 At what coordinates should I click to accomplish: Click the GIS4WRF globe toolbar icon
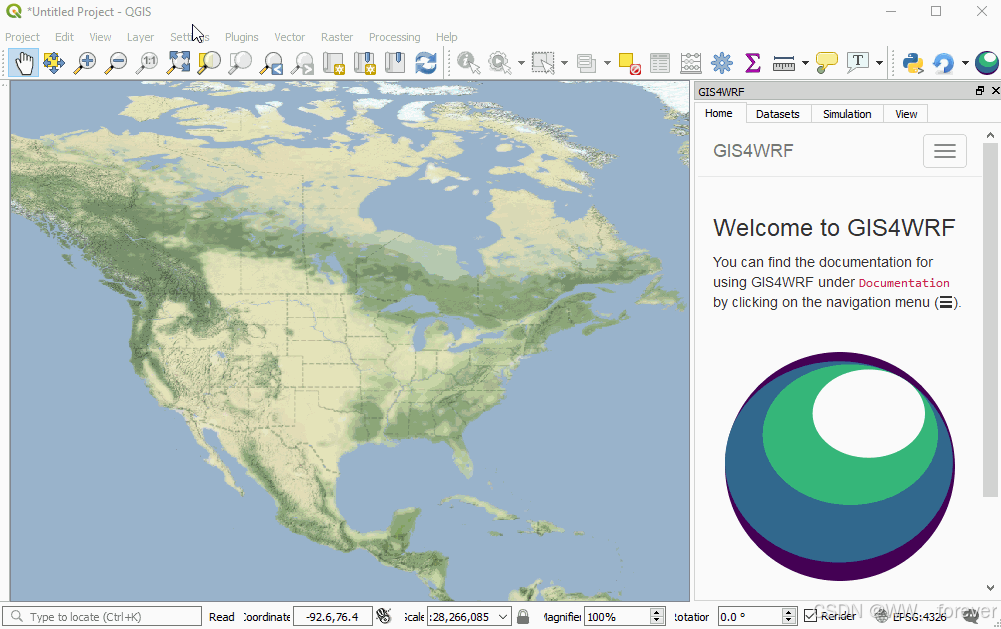pos(987,63)
